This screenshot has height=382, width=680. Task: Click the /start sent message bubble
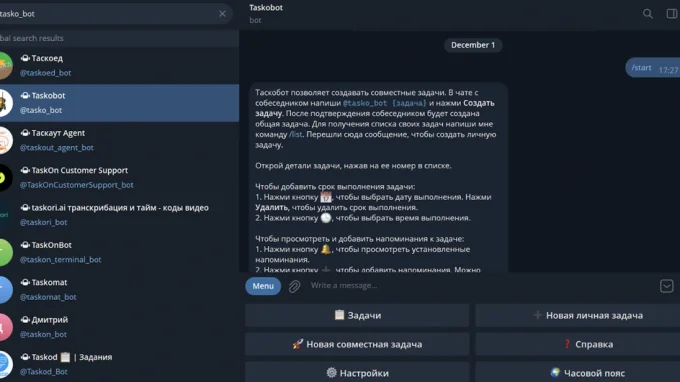click(x=653, y=68)
